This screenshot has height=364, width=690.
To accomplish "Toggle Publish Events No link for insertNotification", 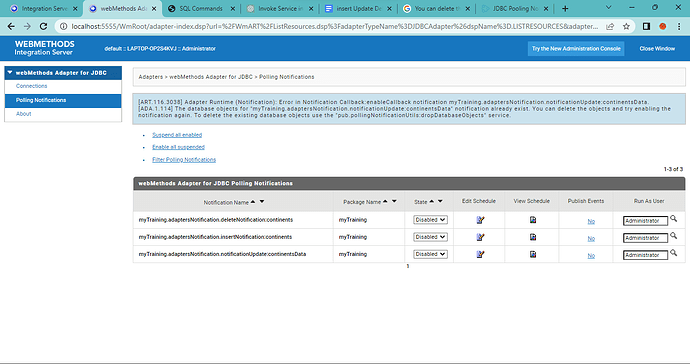I will point(591,239).
